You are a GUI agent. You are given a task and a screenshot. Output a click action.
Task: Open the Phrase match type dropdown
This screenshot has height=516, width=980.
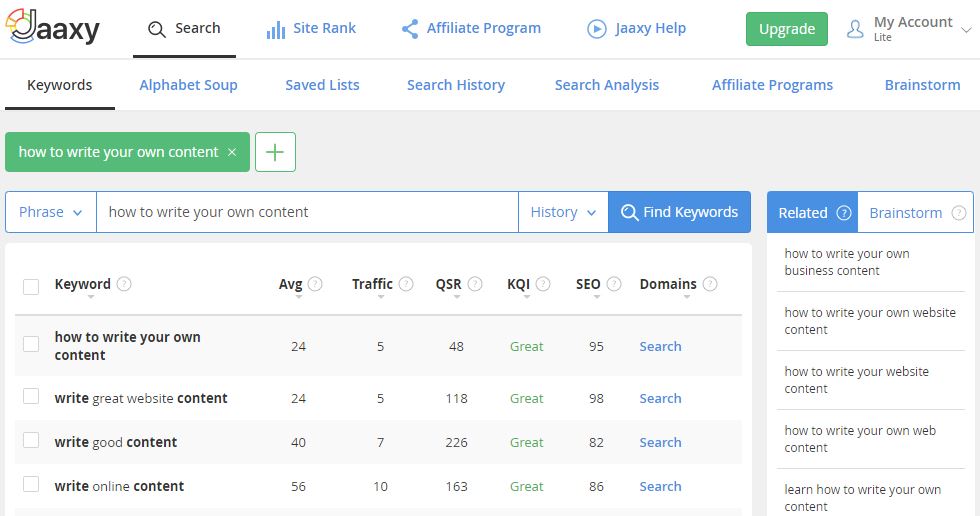pos(51,212)
